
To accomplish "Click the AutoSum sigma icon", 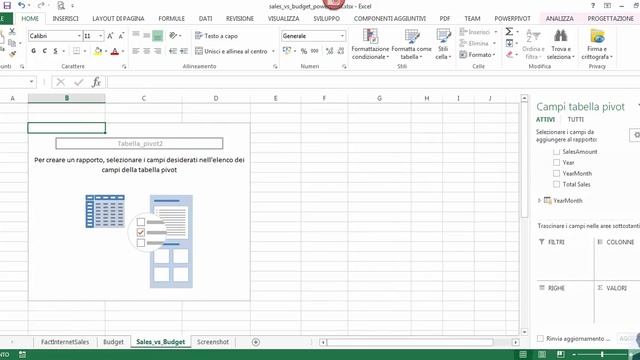I will [509, 31].
